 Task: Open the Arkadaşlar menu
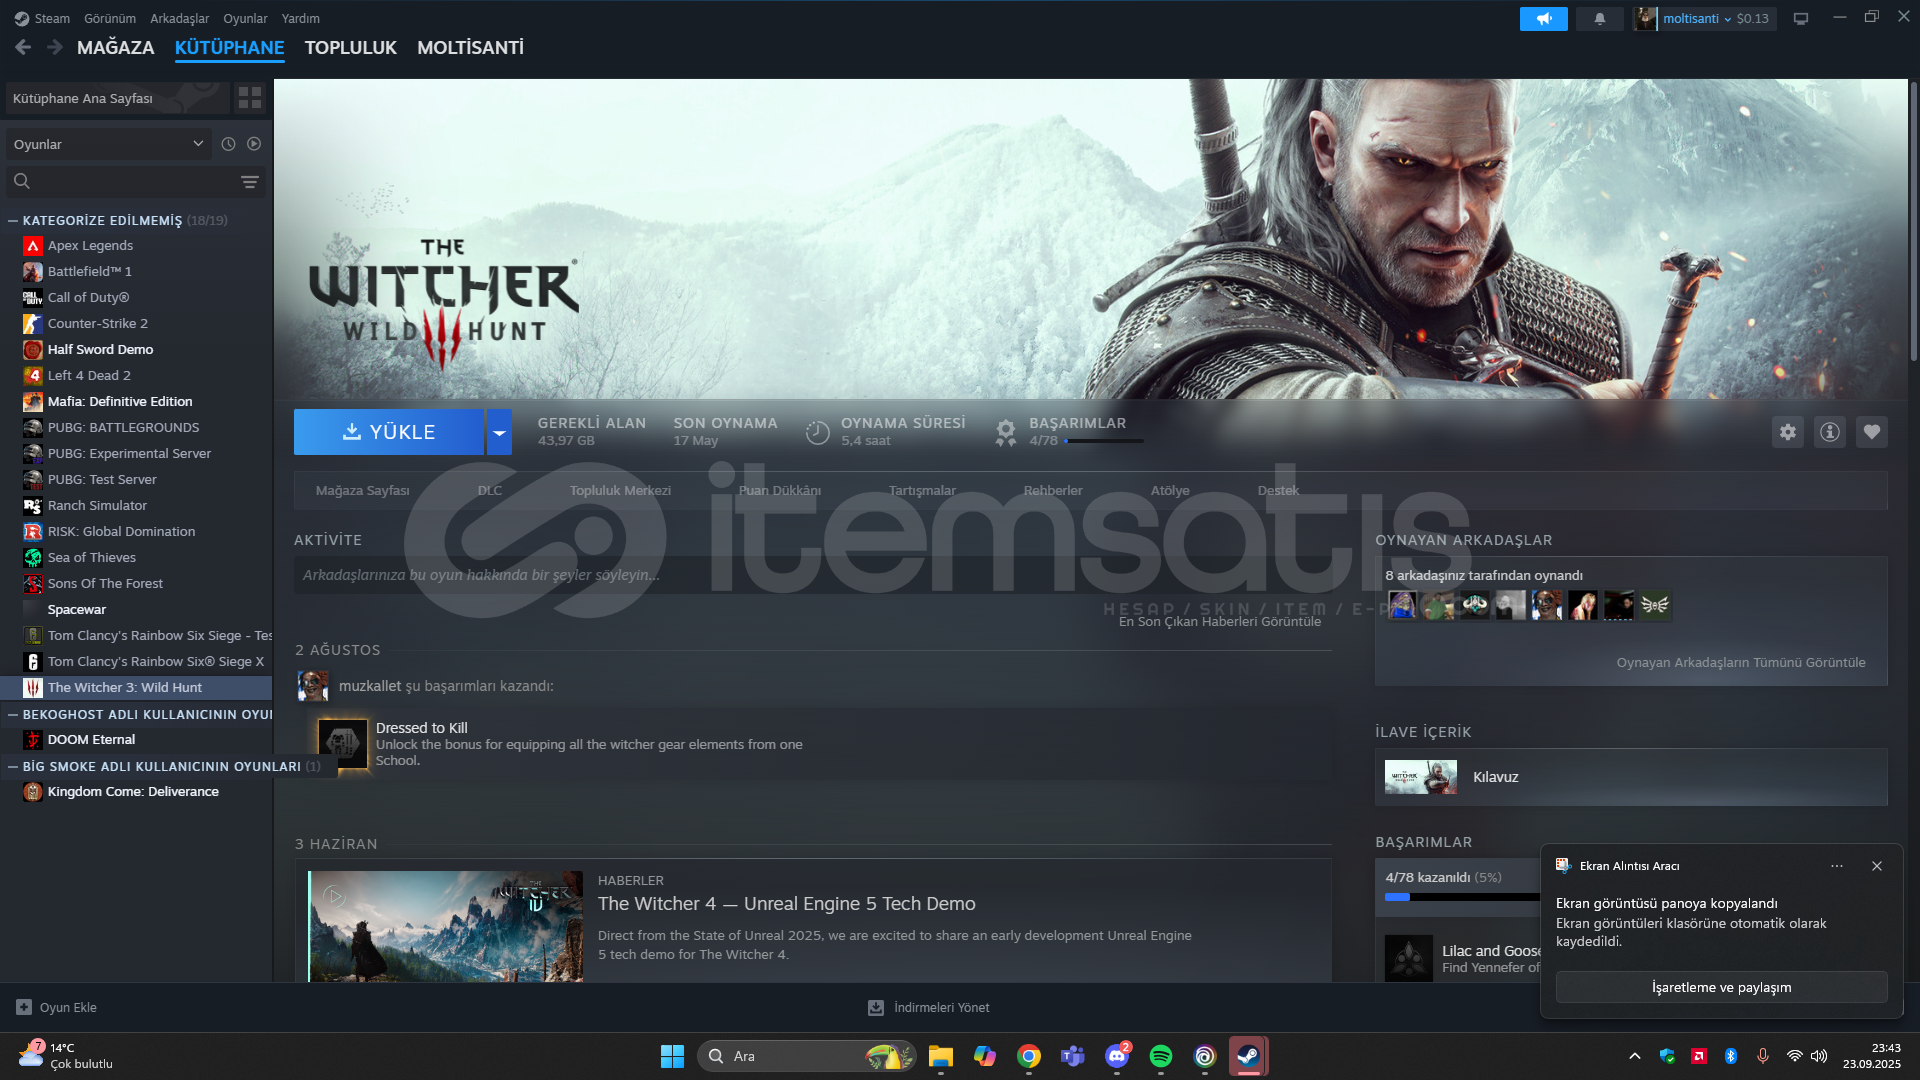(x=180, y=18)
